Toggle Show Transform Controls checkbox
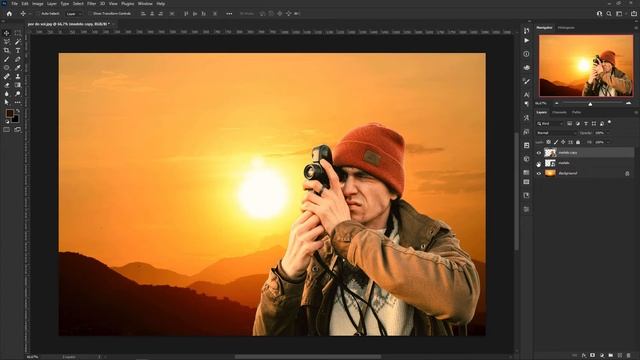This screenshot has width=640, height=360. tap(90, 13)
